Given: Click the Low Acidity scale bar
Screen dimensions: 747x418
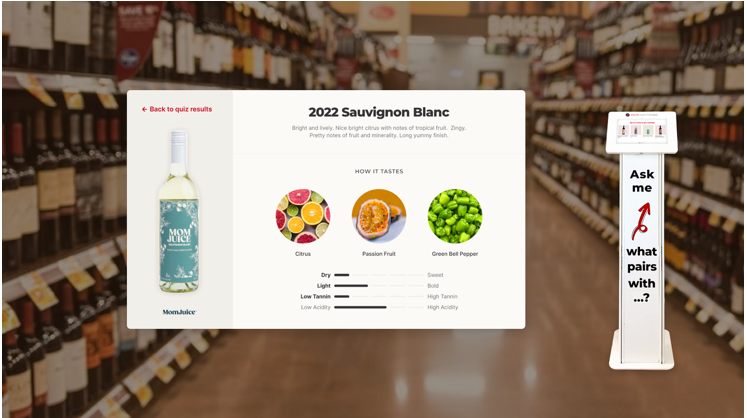Looking at the screenshot, I should coord(379,307).
